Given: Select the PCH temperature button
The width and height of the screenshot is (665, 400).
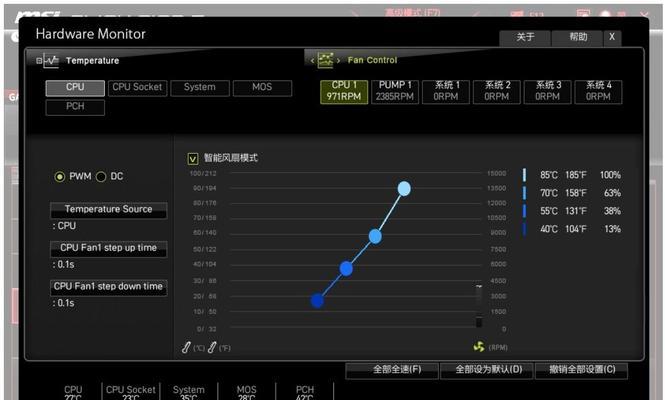Looking at the screenshot, I should [75, 107].
